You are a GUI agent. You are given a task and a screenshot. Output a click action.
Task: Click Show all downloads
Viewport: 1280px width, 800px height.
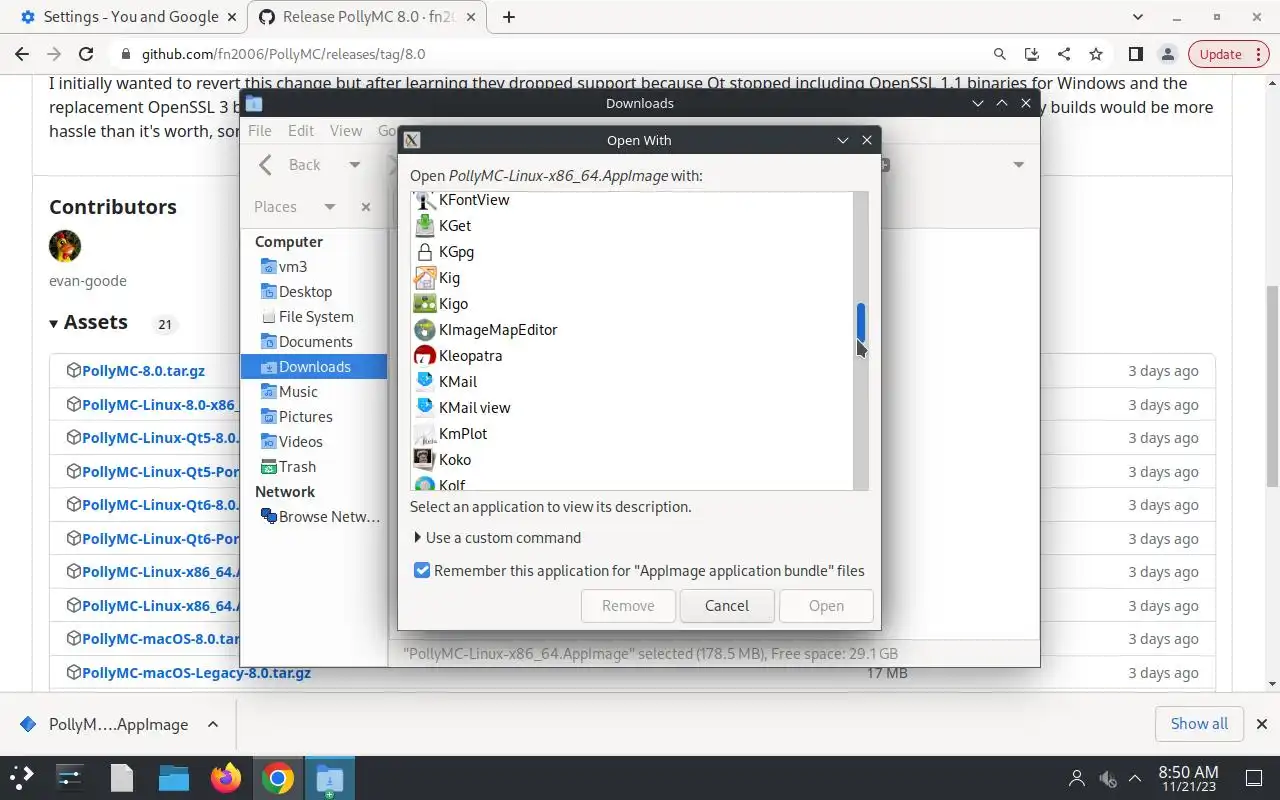point(1199,724)
